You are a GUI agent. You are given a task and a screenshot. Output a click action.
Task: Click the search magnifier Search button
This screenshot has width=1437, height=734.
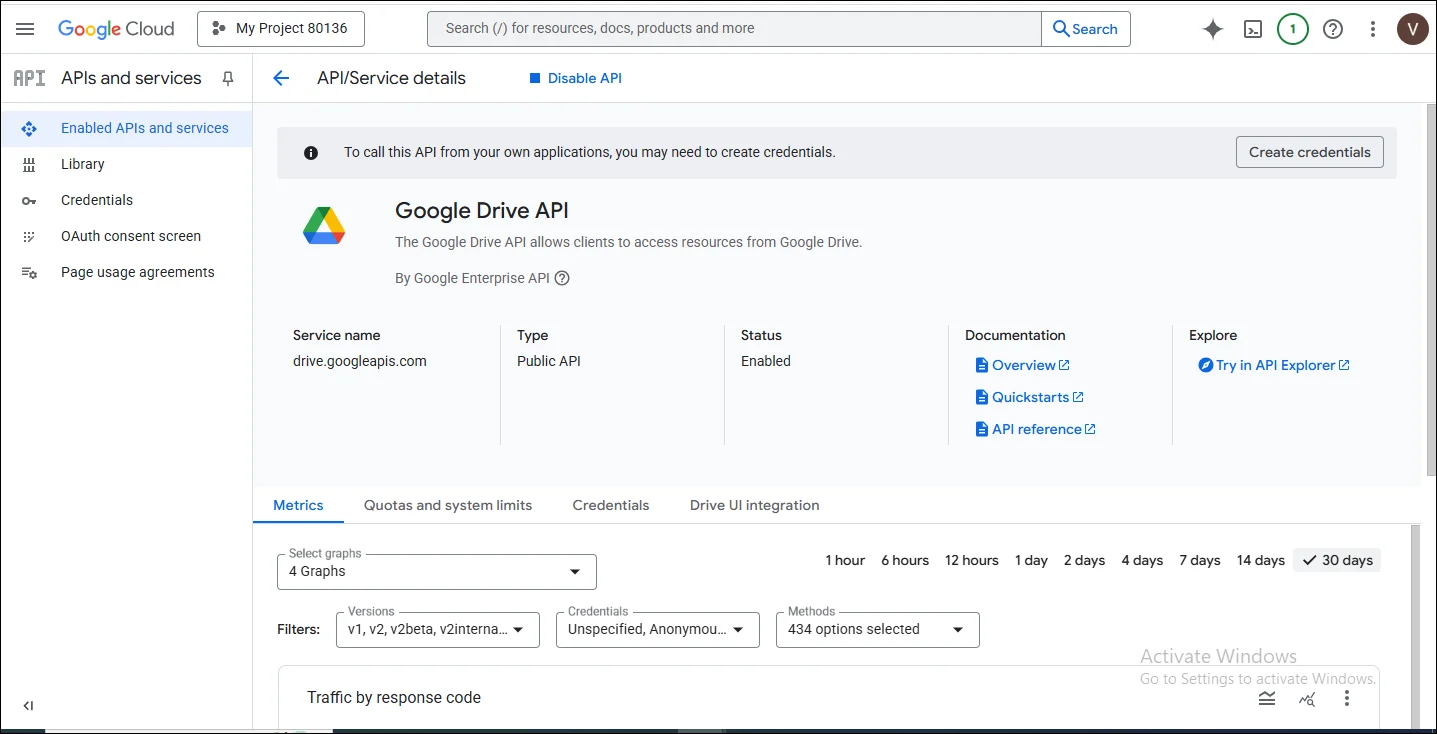1086,29
